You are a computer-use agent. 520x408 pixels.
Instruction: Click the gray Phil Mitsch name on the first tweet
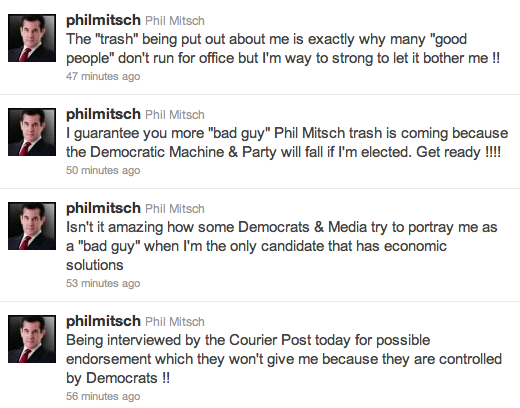(x=175, y=21)
